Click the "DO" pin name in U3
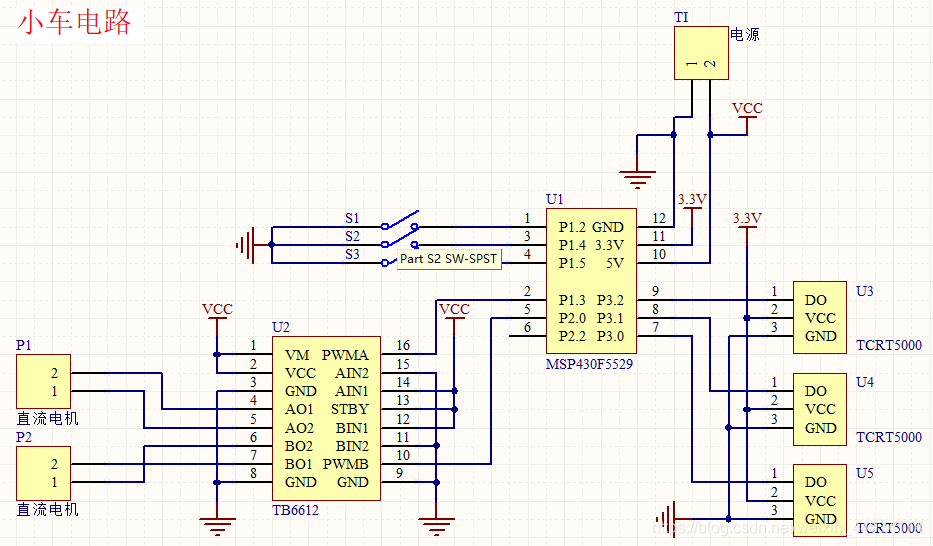Screen dimensions: 933x546 click(816, 300)
